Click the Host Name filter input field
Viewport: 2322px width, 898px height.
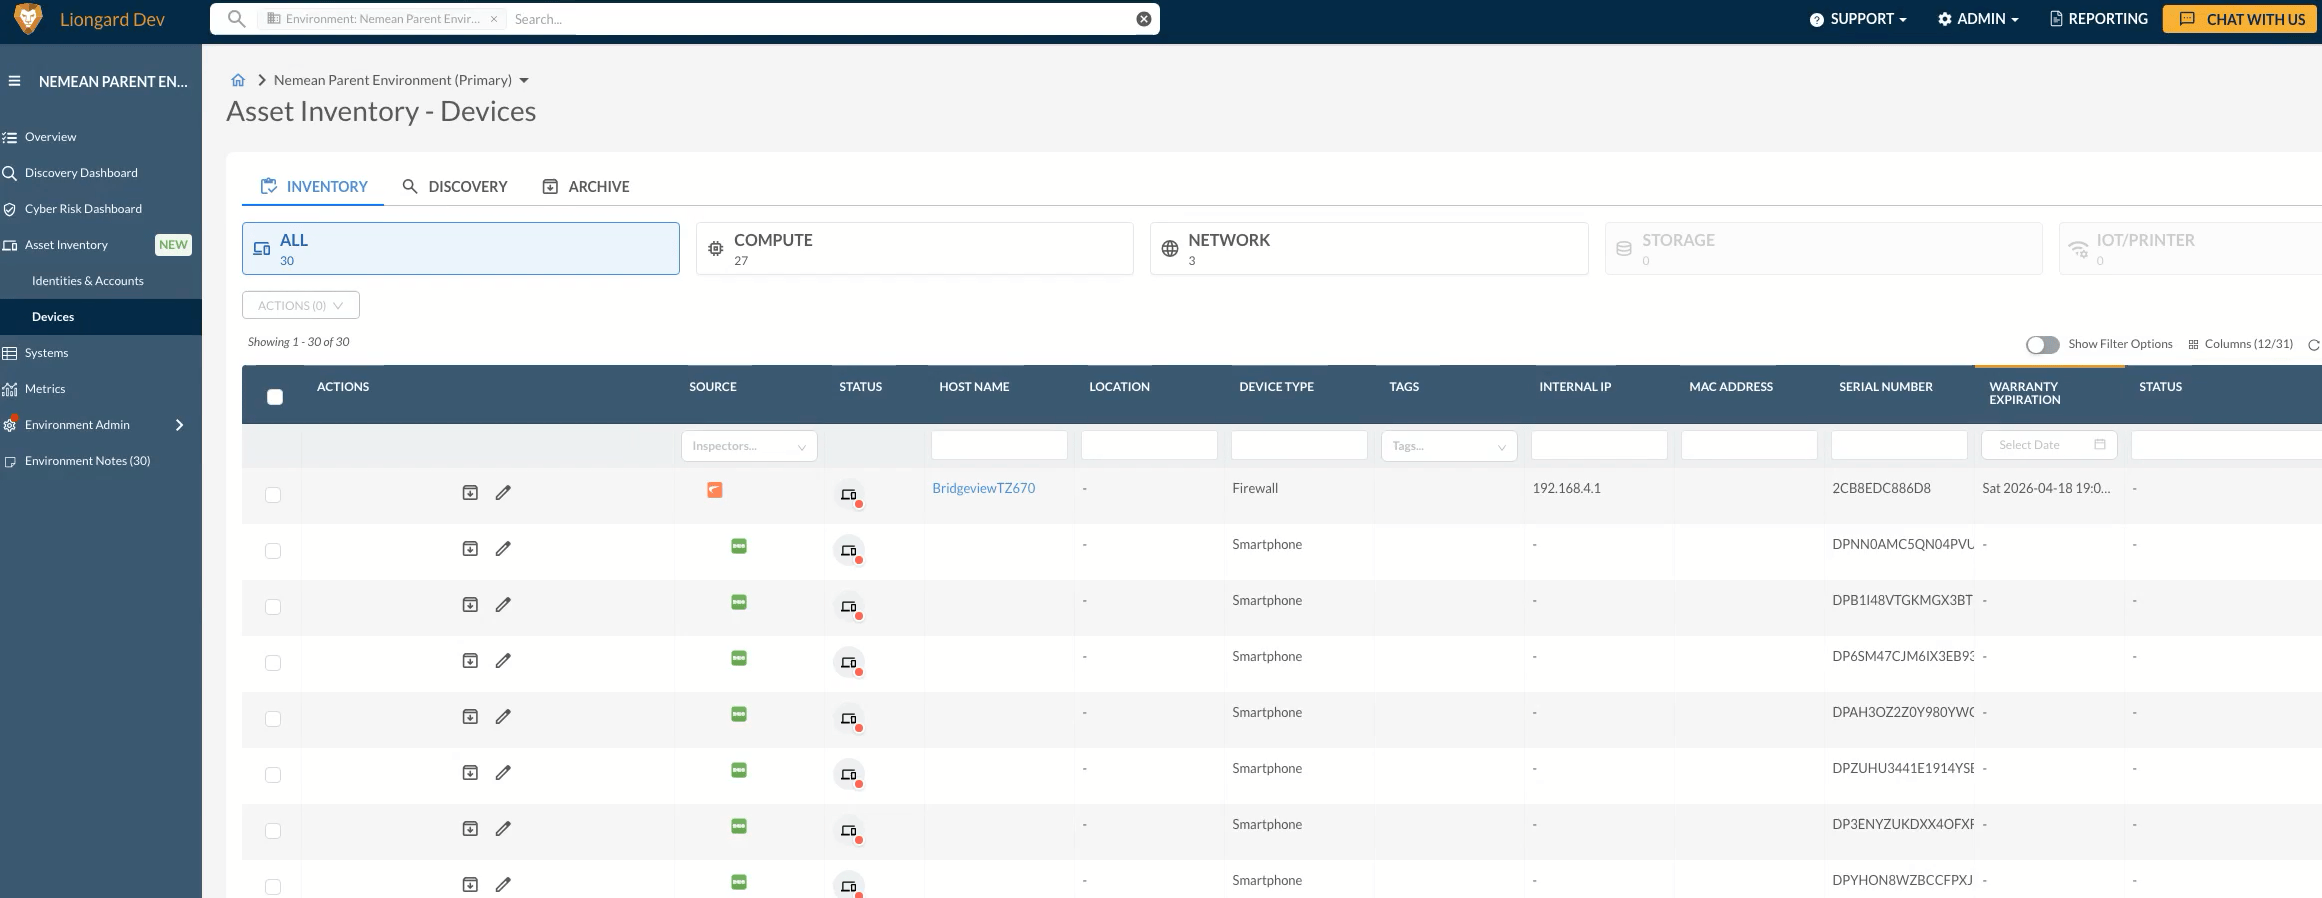coord(998,445)
